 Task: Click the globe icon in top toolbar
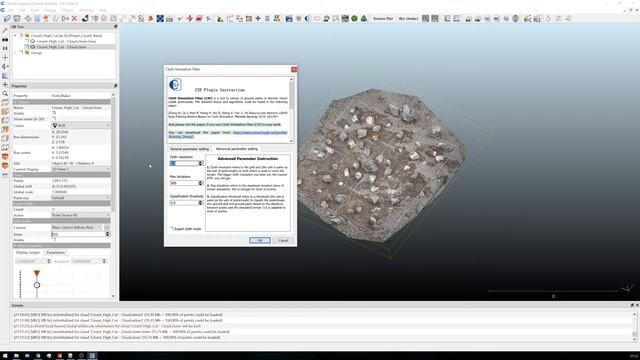[516, 18]
